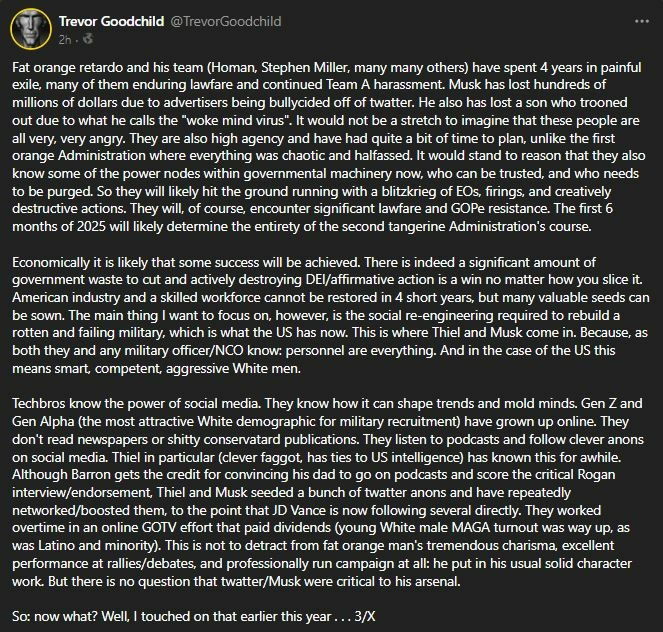Viewport: 663px width, 632px height.
Task: Click the paragraph starting with "Economically it is likely"
Action: tap(331, 315)
